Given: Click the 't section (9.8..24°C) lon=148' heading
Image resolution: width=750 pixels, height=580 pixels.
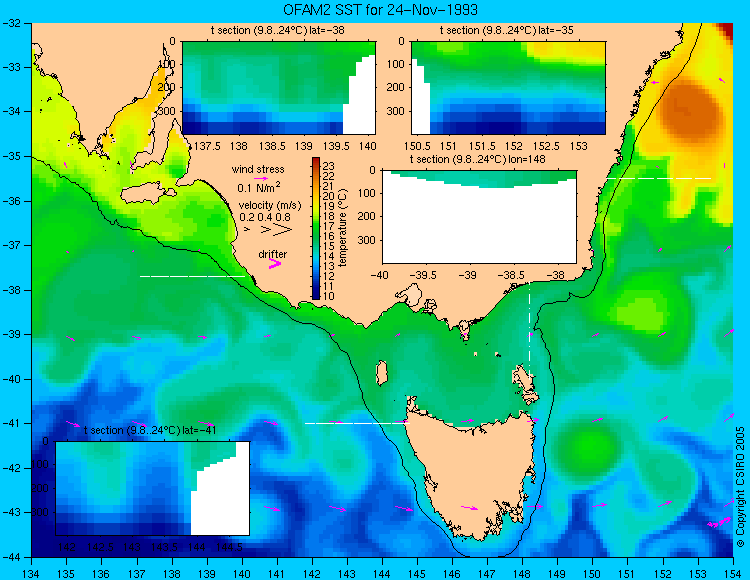Looking at the screenshot, I should (x=477, y=159).
